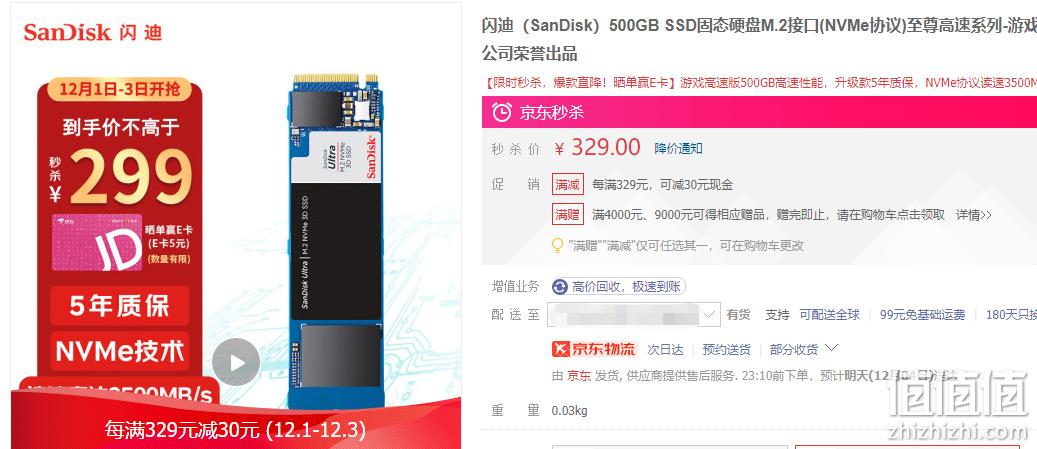Open 详情>> gift promotion details
The height and width of the screenshot is (449, 1037).
coord(974,215)
